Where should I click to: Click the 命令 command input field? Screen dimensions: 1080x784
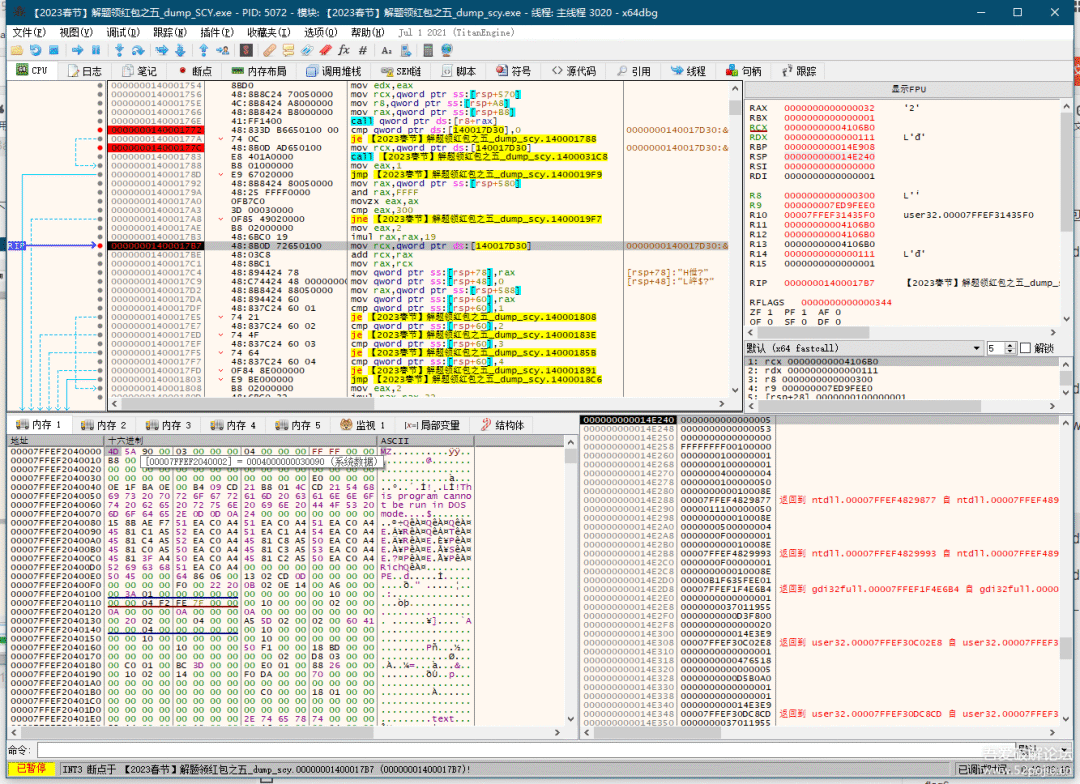click(526, 750)
